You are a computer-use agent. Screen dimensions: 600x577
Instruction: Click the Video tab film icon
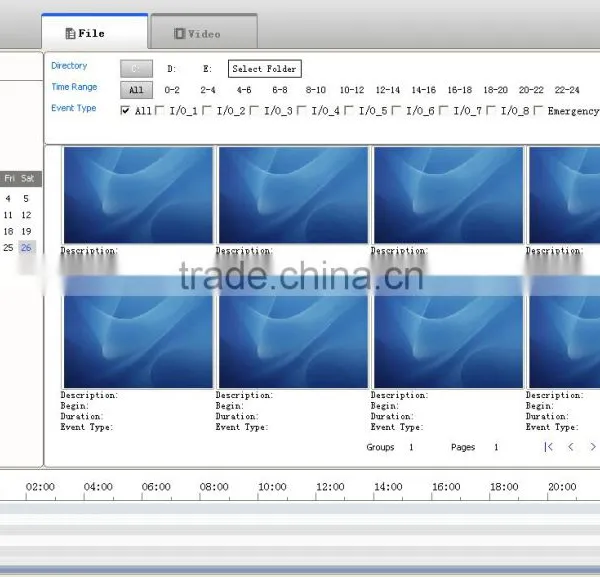point(179,34)
